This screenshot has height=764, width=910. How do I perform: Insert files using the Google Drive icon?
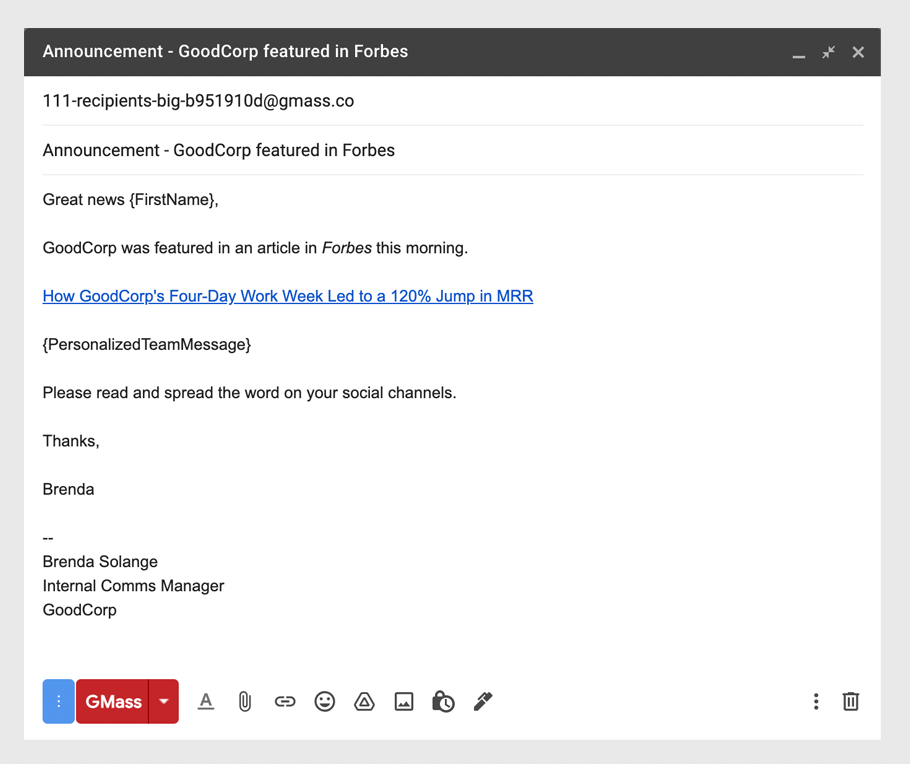(x=364, y=701)
